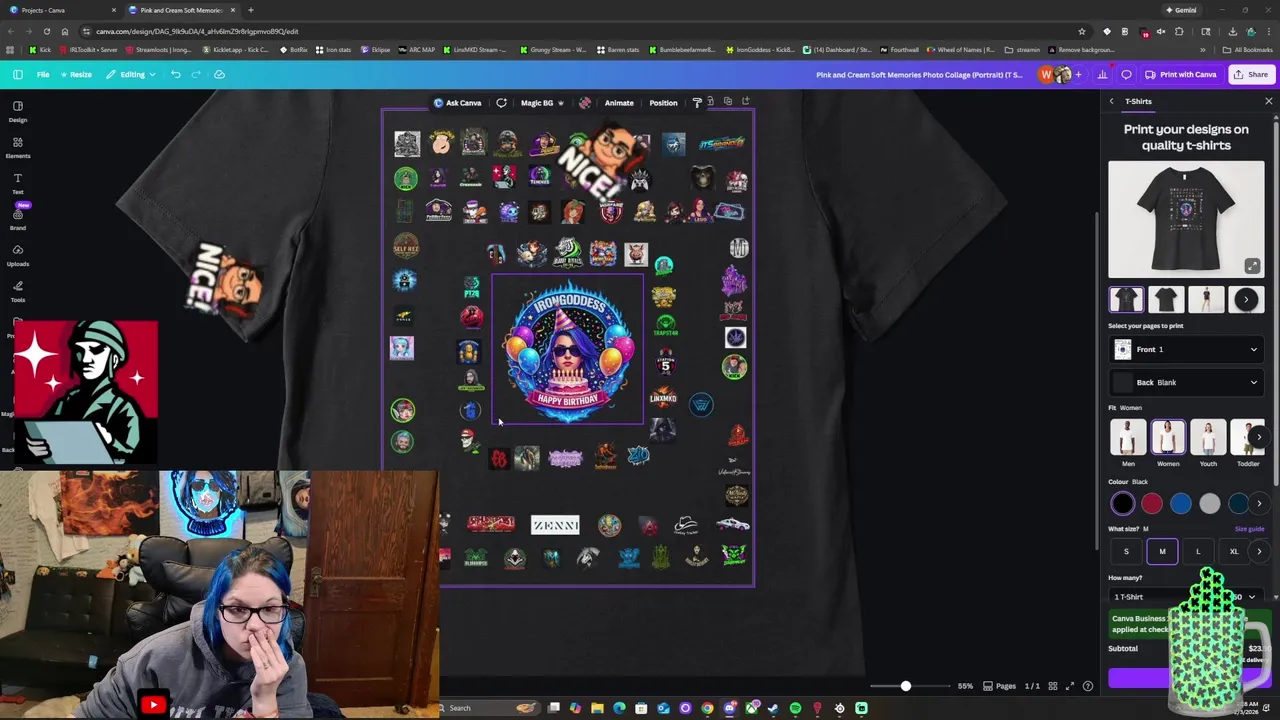Select size S
The height and width of the screenshot is (720, 1280).
click(1126, 551)
